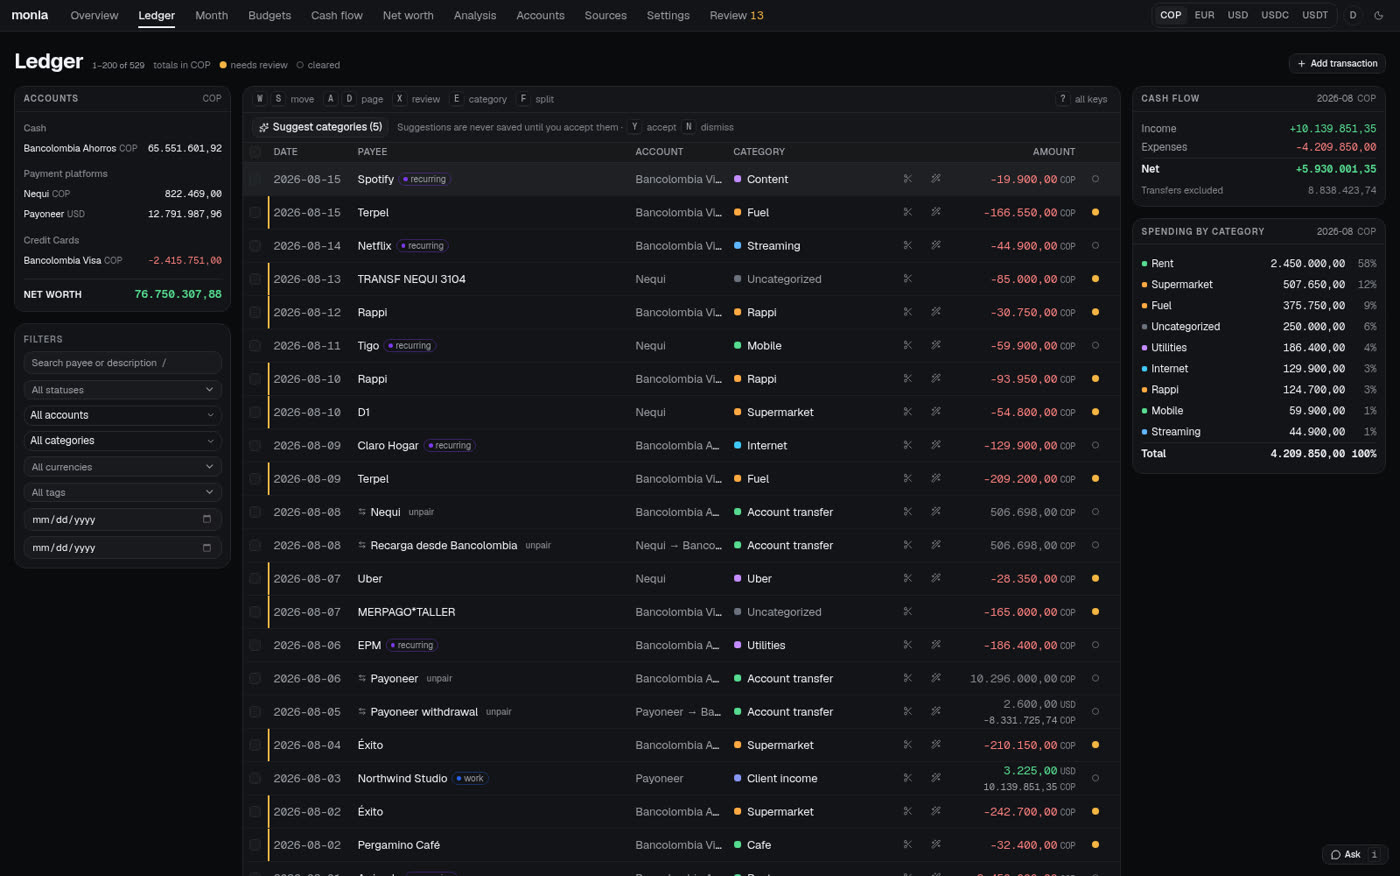
Task: Toggle cleared status dot for Spotify
Action: 1095,179
